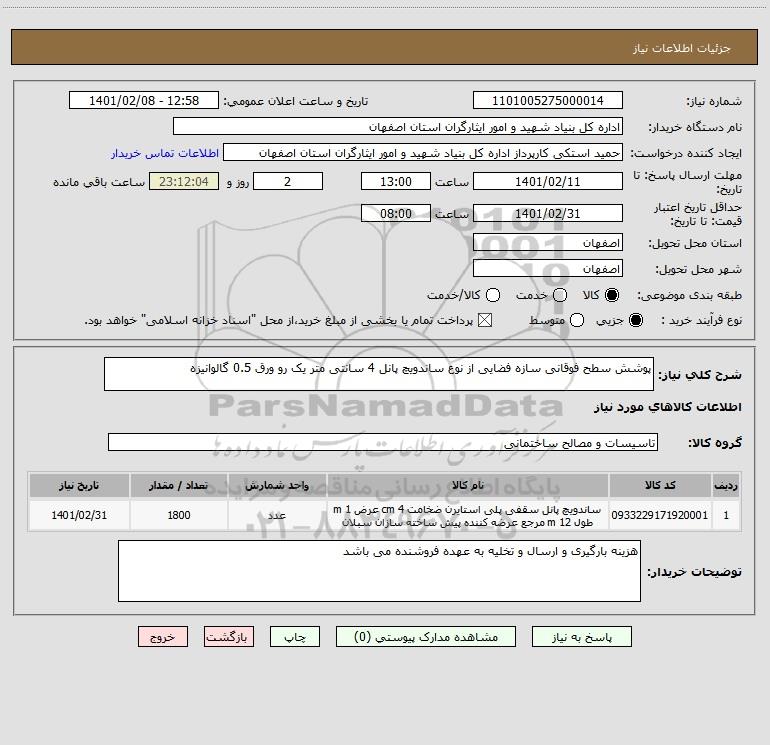Click the توضیحات خریدار label

pos(694,572)
